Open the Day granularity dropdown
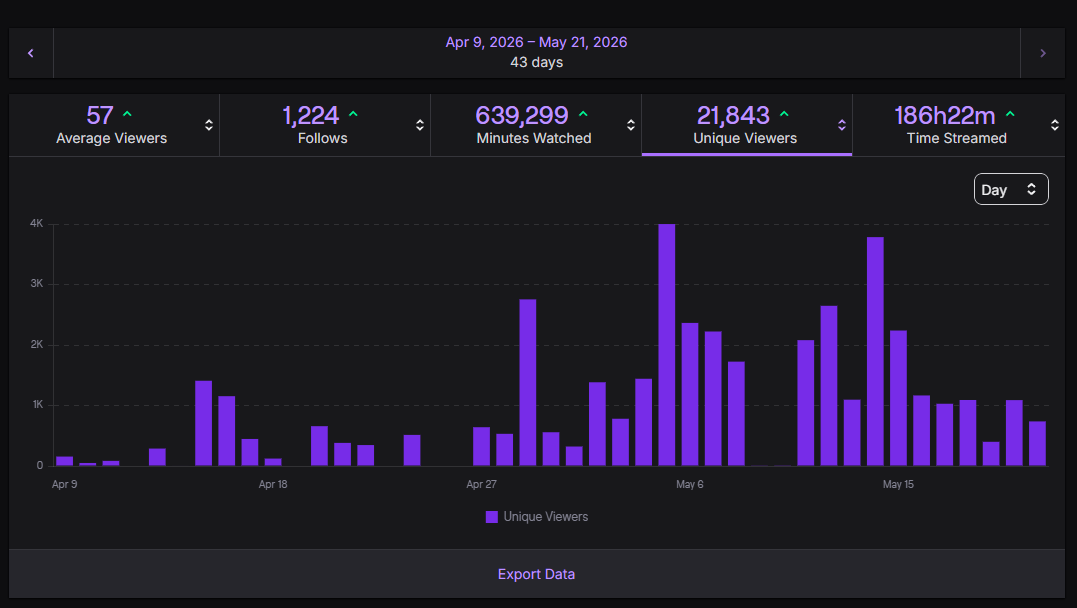The image size is (1077, 608). (1011, 190)
